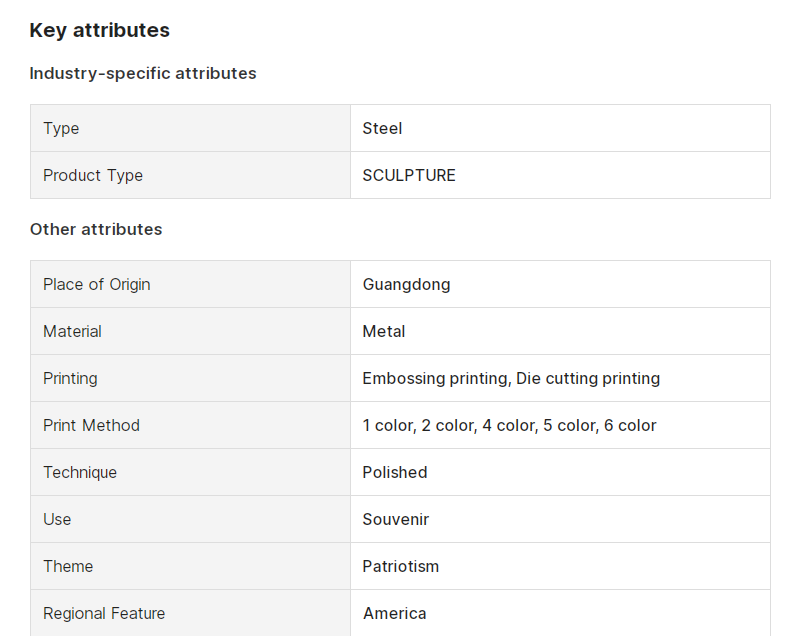
Task: Select the SCULPTURE value text
Action: [409, 175]
